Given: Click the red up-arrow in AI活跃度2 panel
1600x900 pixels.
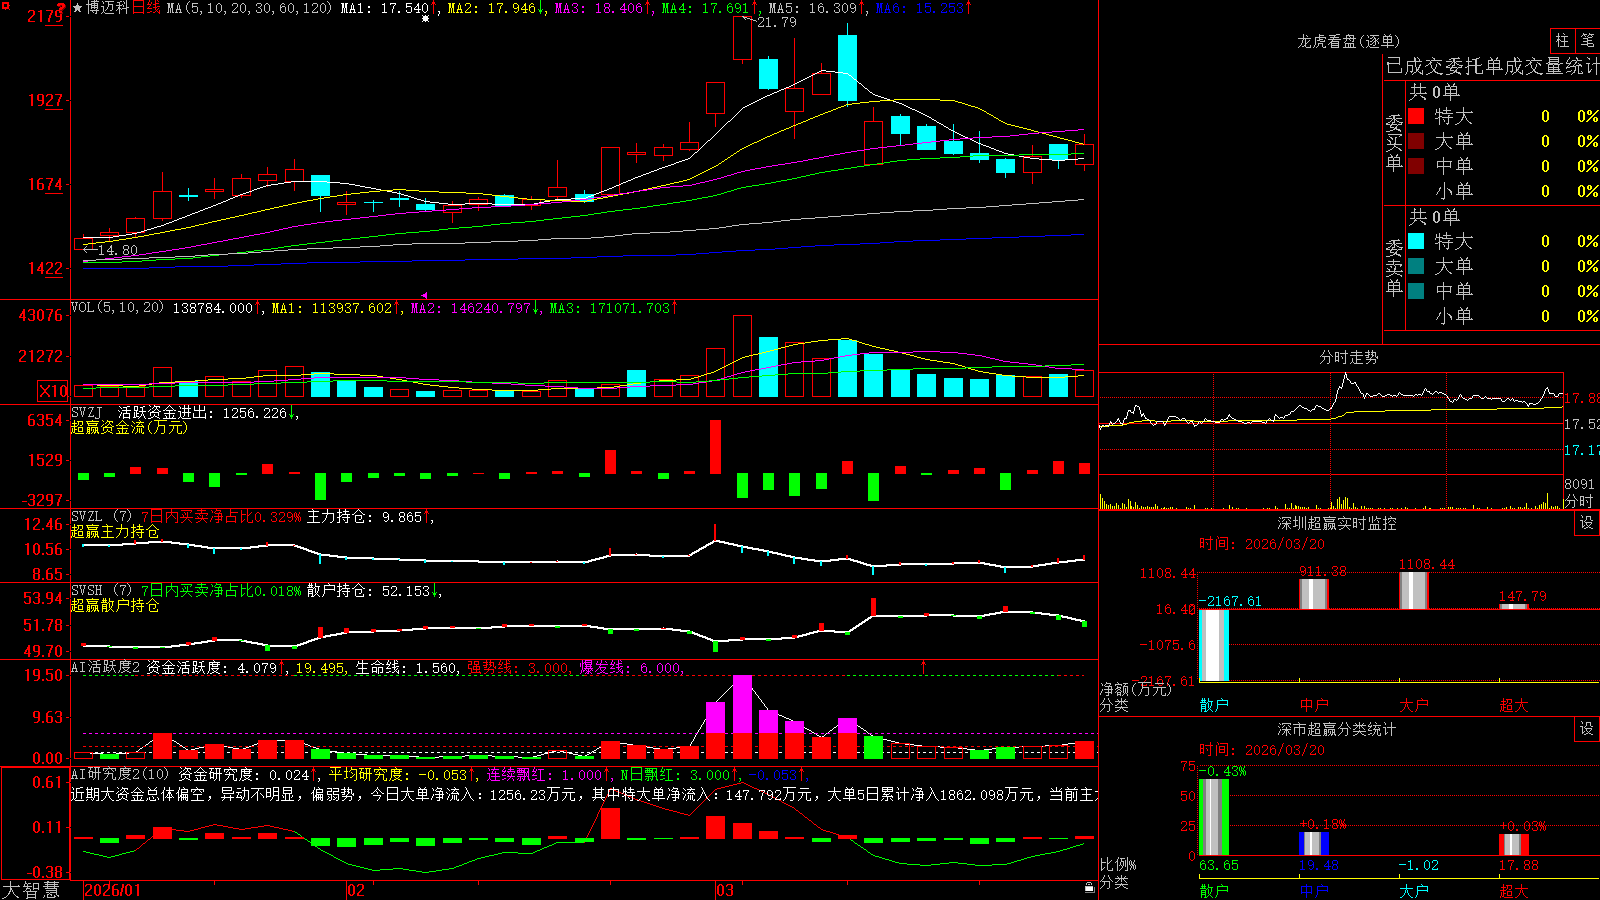Looking at the screenshot, I should click(x=923, y=665).
